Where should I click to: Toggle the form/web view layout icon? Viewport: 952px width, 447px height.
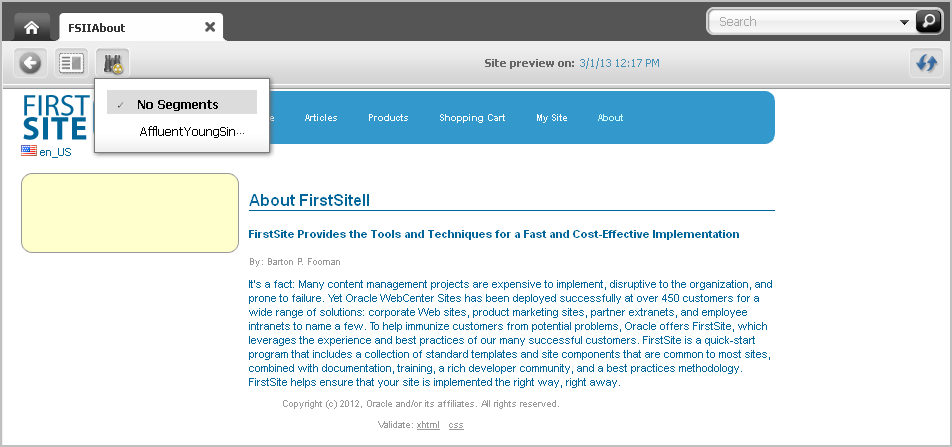tap(70, 63)
